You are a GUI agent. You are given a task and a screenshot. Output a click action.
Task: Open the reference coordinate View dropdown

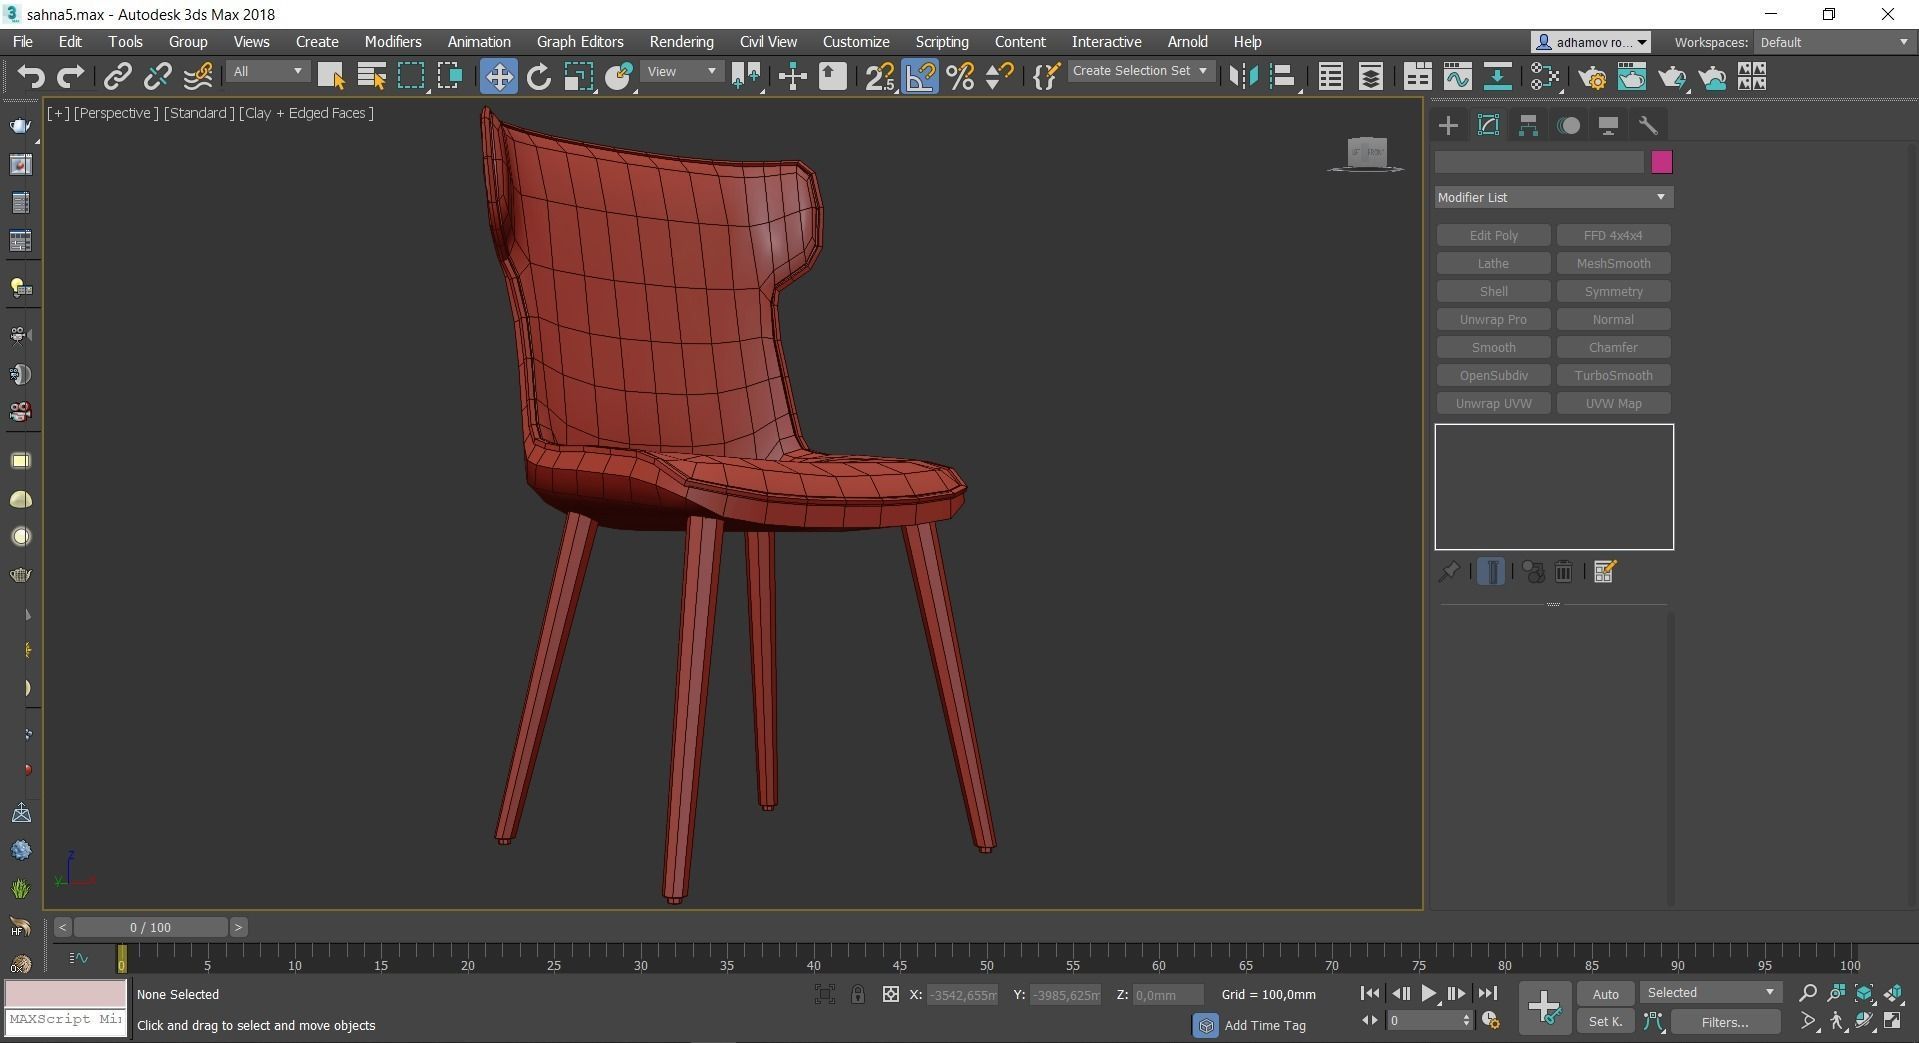tap(682, 72)
